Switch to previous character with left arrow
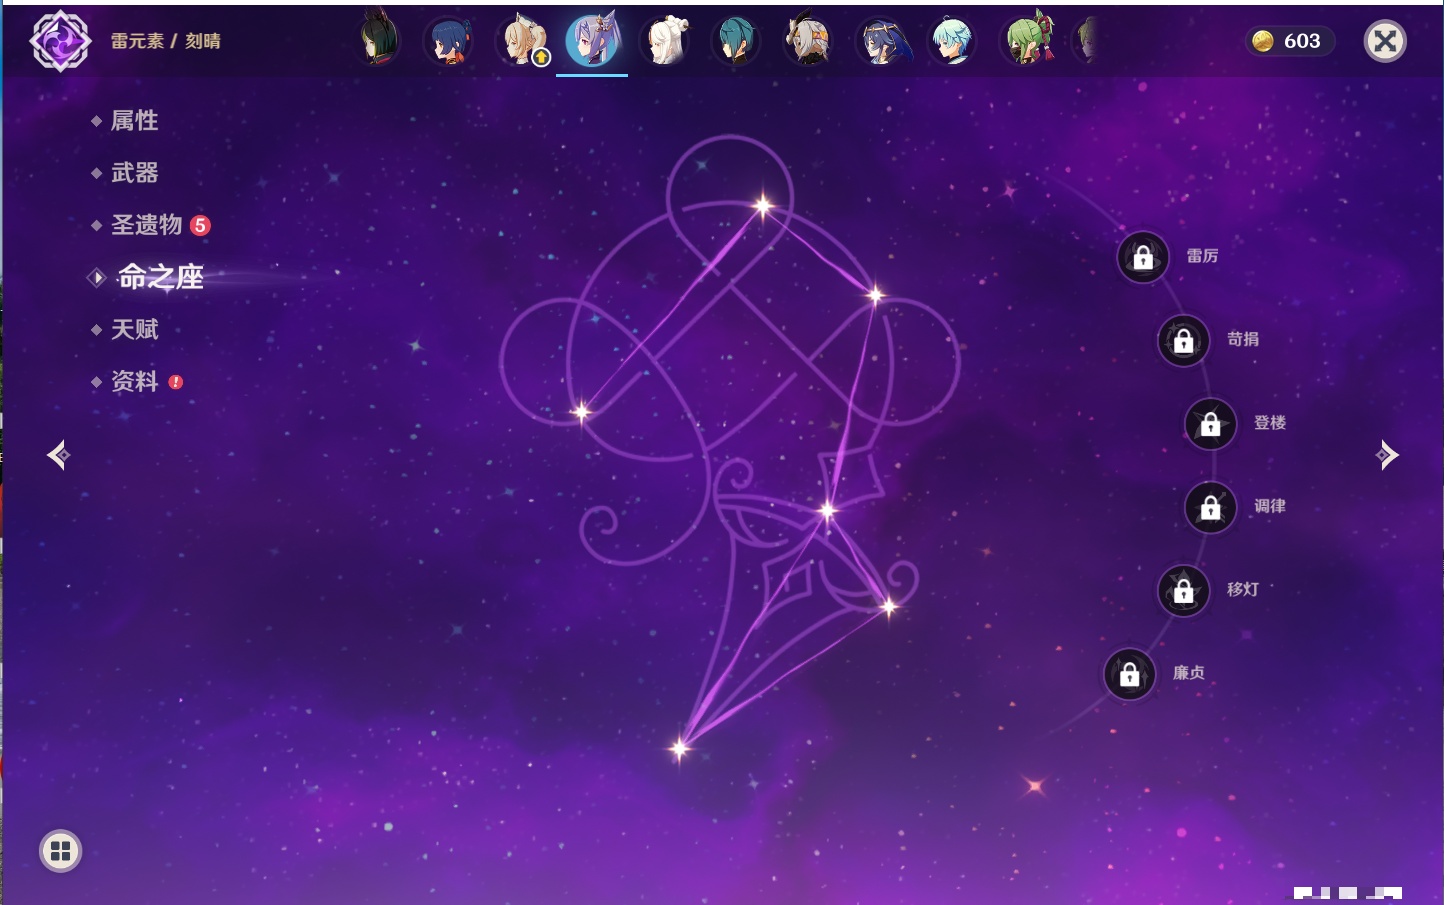The image size is (1444, 905). (x=59, y=455)
